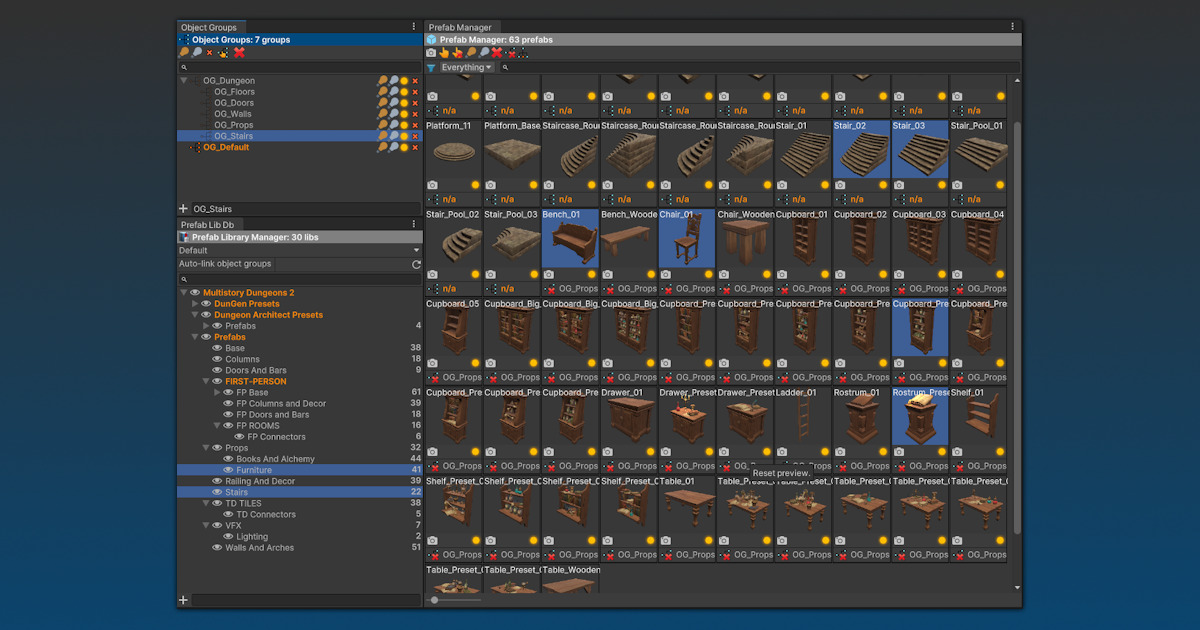Viewport: 1200px width, 630px height.
Task: Open the Everything filter dropdown
Action: pos(465,67)
